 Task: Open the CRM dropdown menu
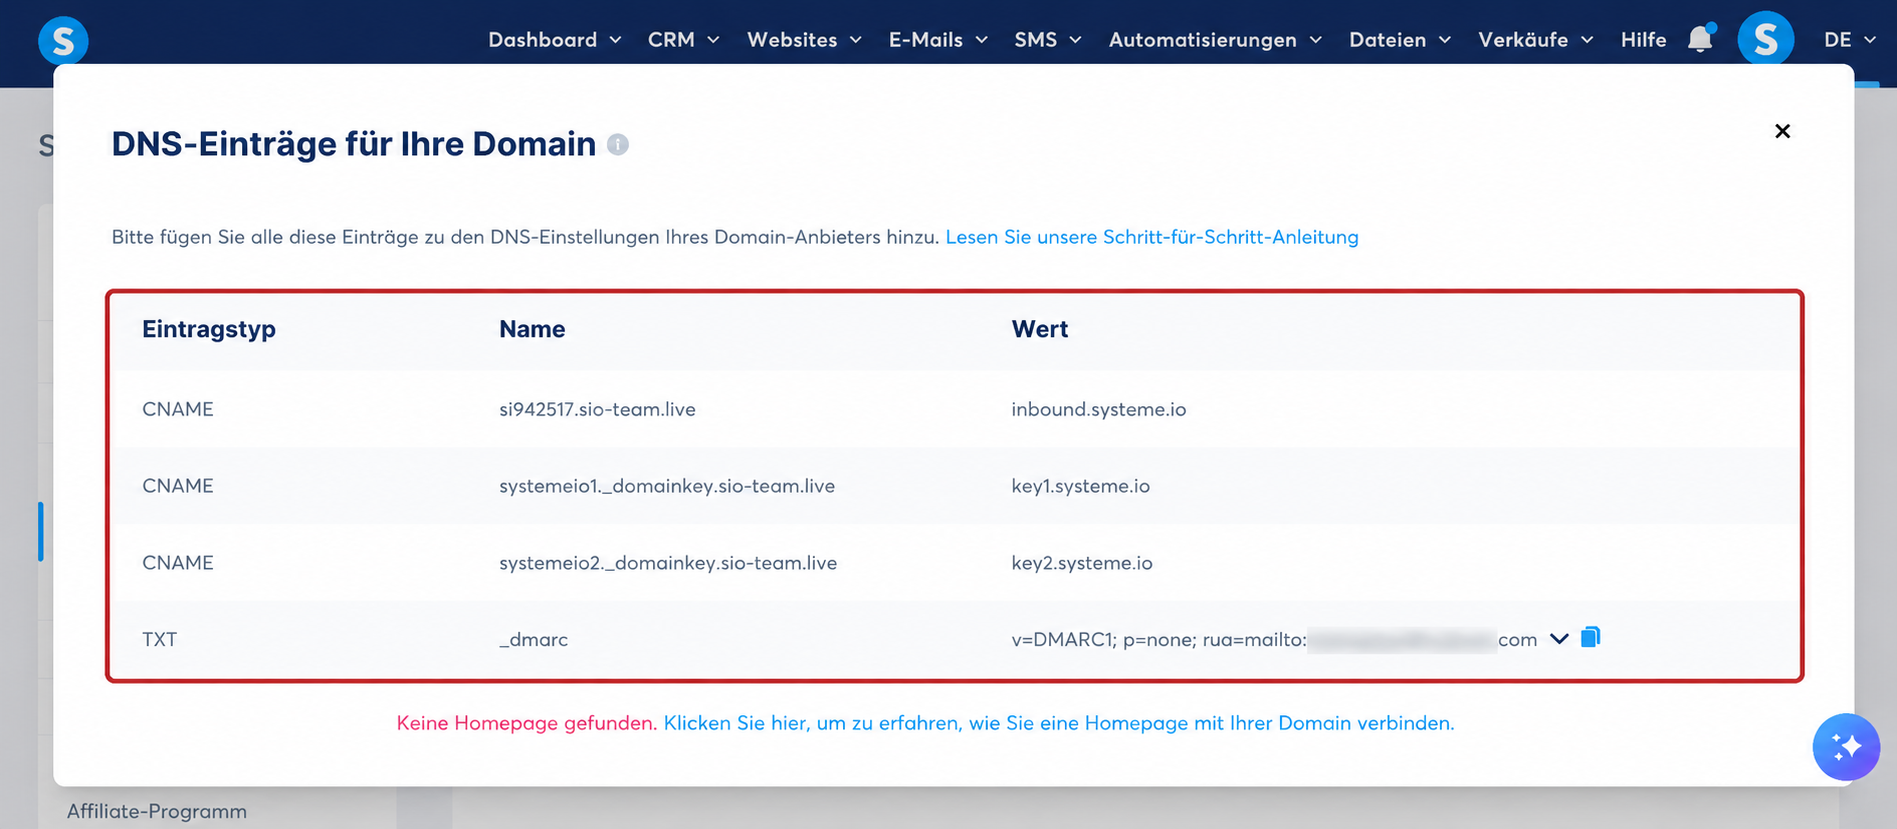[684, 40]
